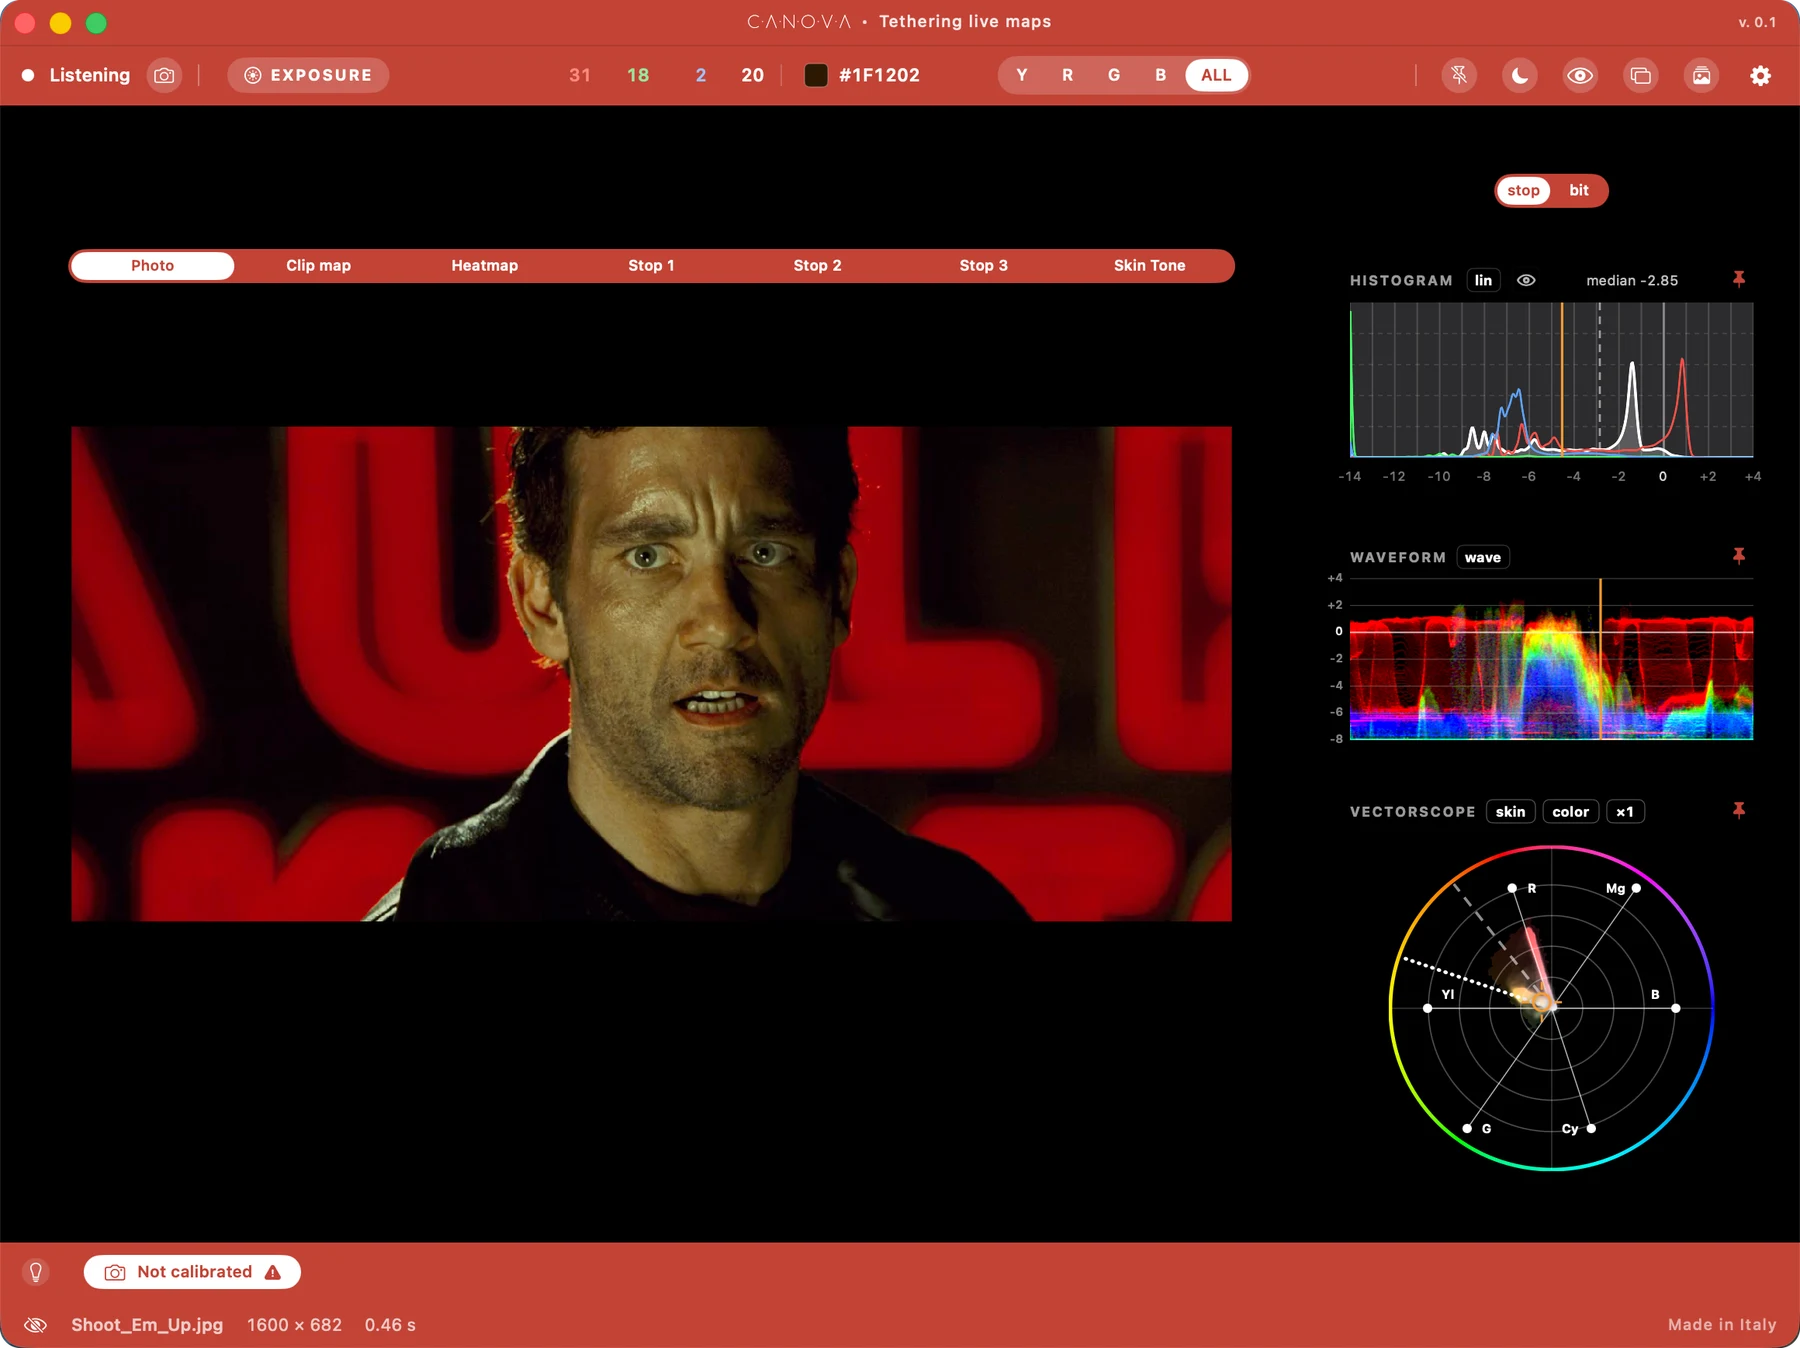
Task: Open the Stop 2 tab
Action: coord(817,265)
